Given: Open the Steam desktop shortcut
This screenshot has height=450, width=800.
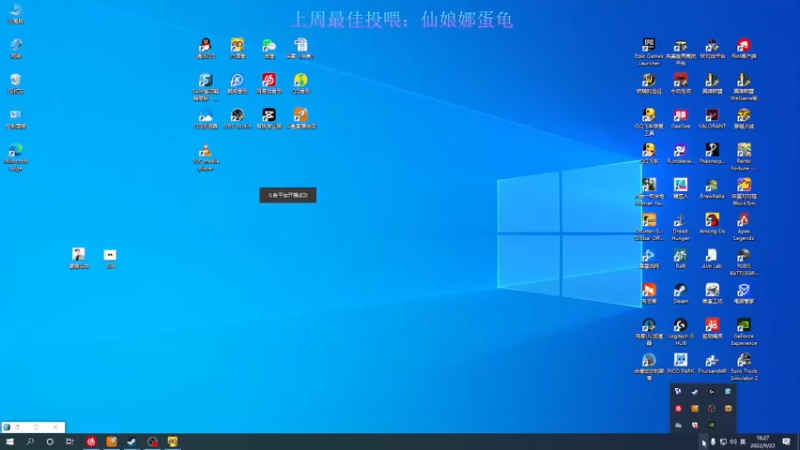Looking at the screenshot, I should coord(680,293).
